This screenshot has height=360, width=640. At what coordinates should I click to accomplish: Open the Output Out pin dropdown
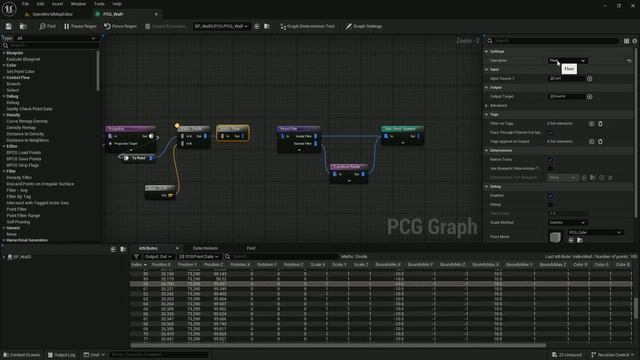(x=158, y=257)
